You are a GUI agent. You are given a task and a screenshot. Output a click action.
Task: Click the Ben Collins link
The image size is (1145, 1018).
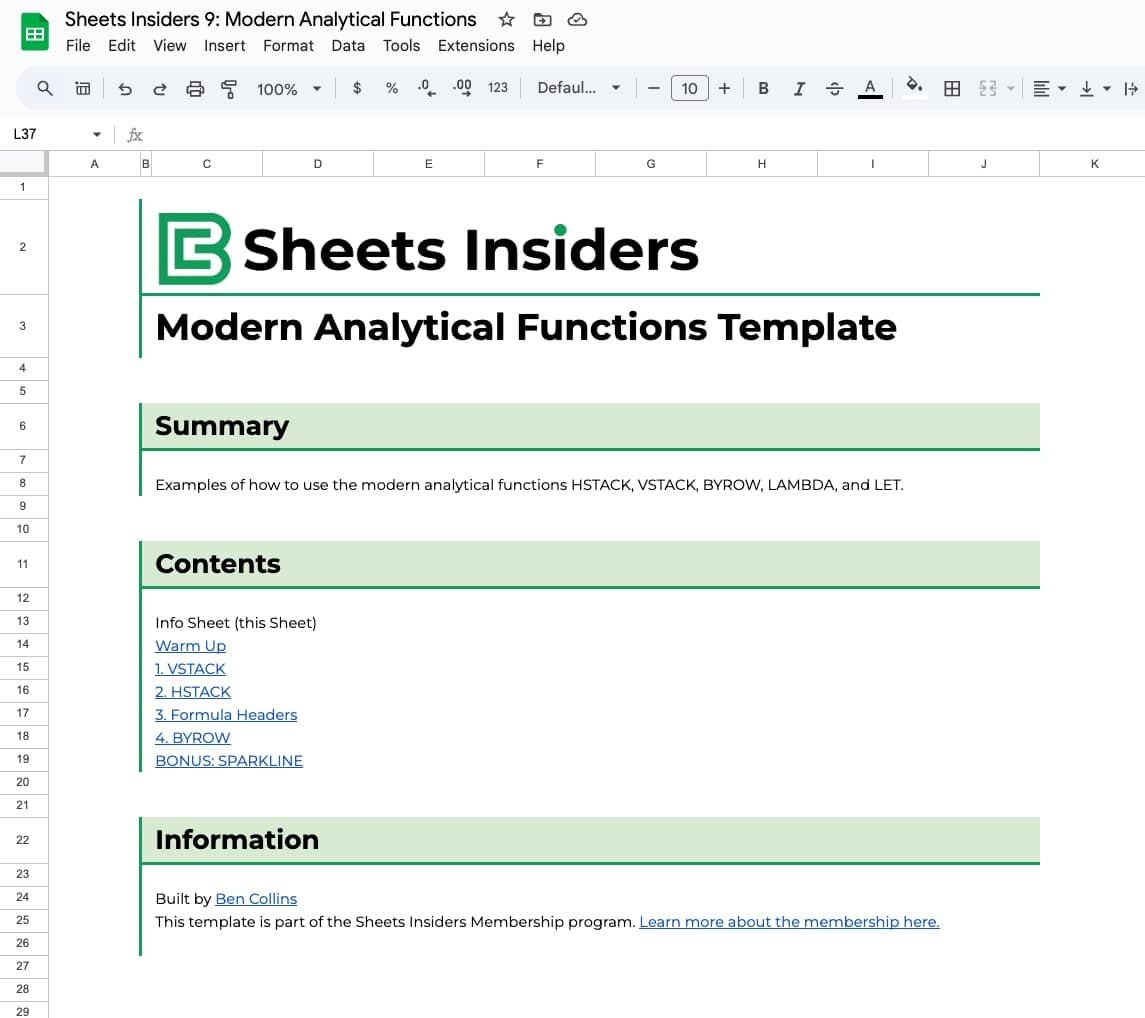[x=256, y=898]
